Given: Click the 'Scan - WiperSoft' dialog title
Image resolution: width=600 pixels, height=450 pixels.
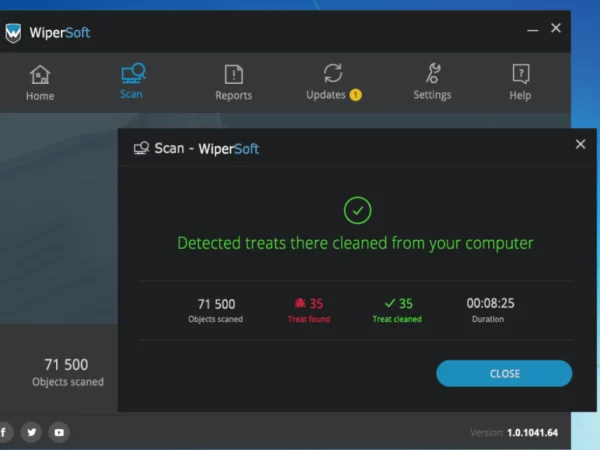Looking at the screenshot, I should 207,148.
